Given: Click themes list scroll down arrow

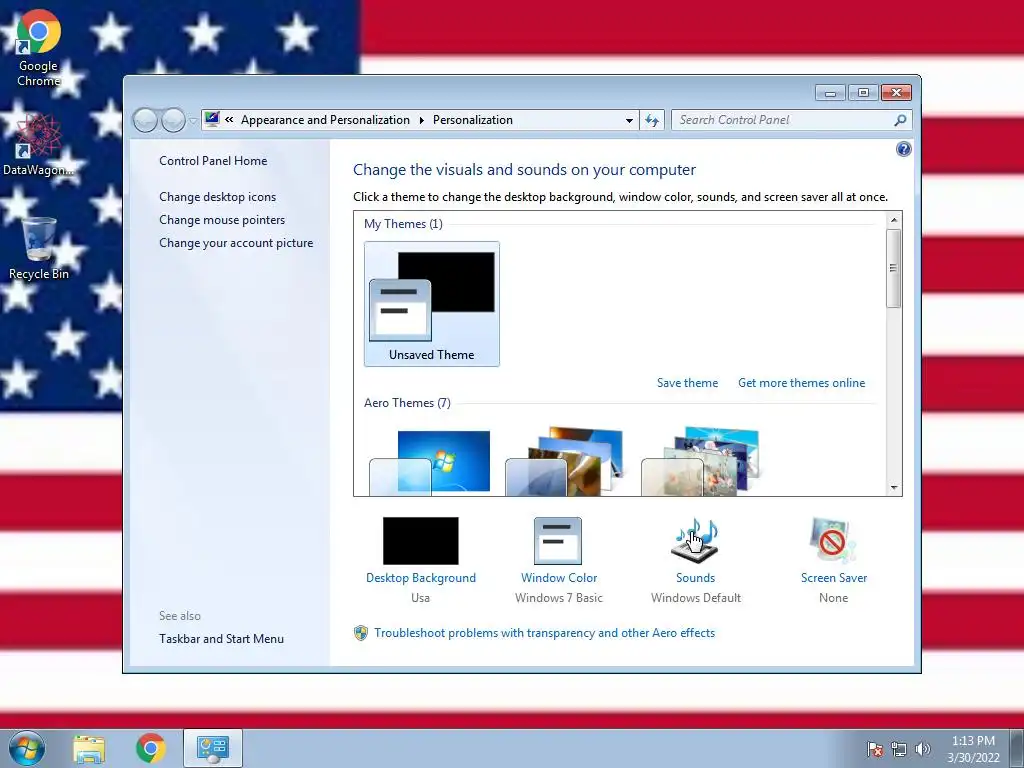Looking at the screenshot, I should click(x=894, y=488).
